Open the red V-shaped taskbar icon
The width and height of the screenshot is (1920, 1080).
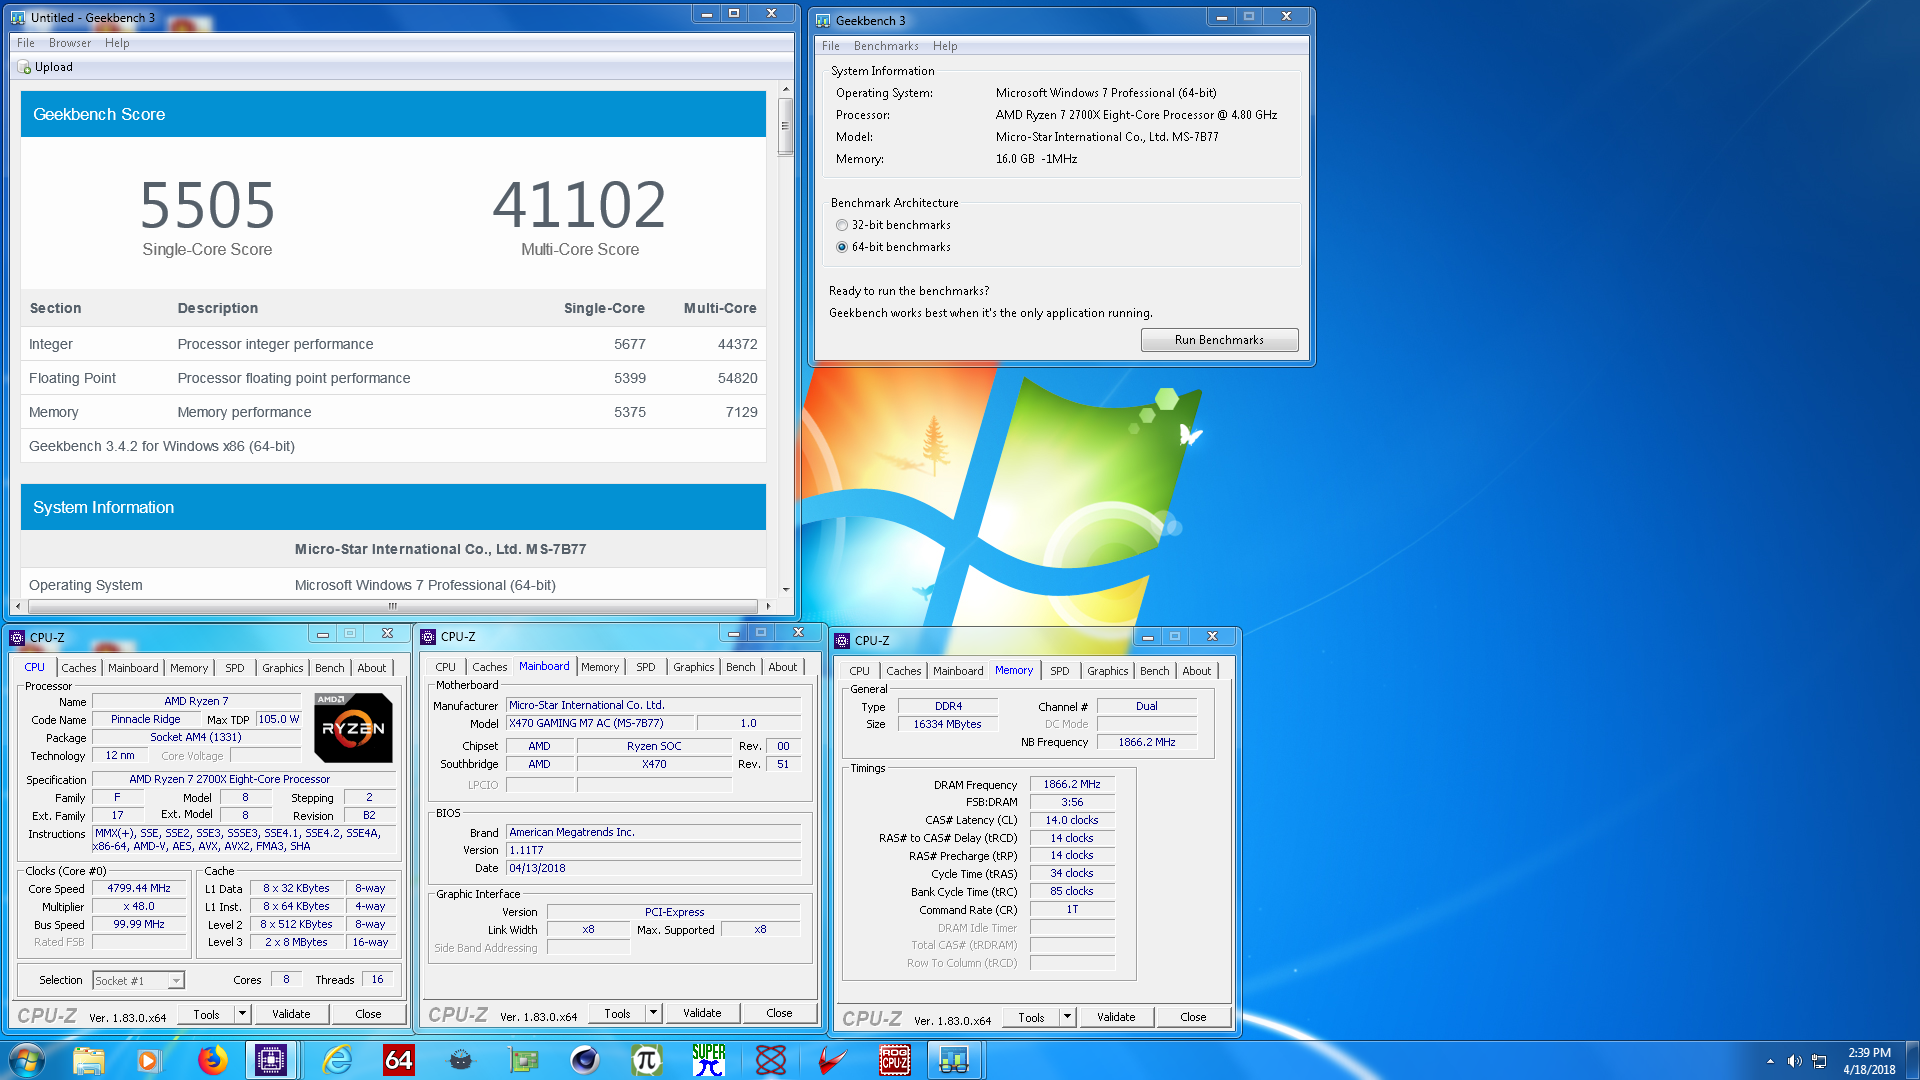(x=832, y=1060)
